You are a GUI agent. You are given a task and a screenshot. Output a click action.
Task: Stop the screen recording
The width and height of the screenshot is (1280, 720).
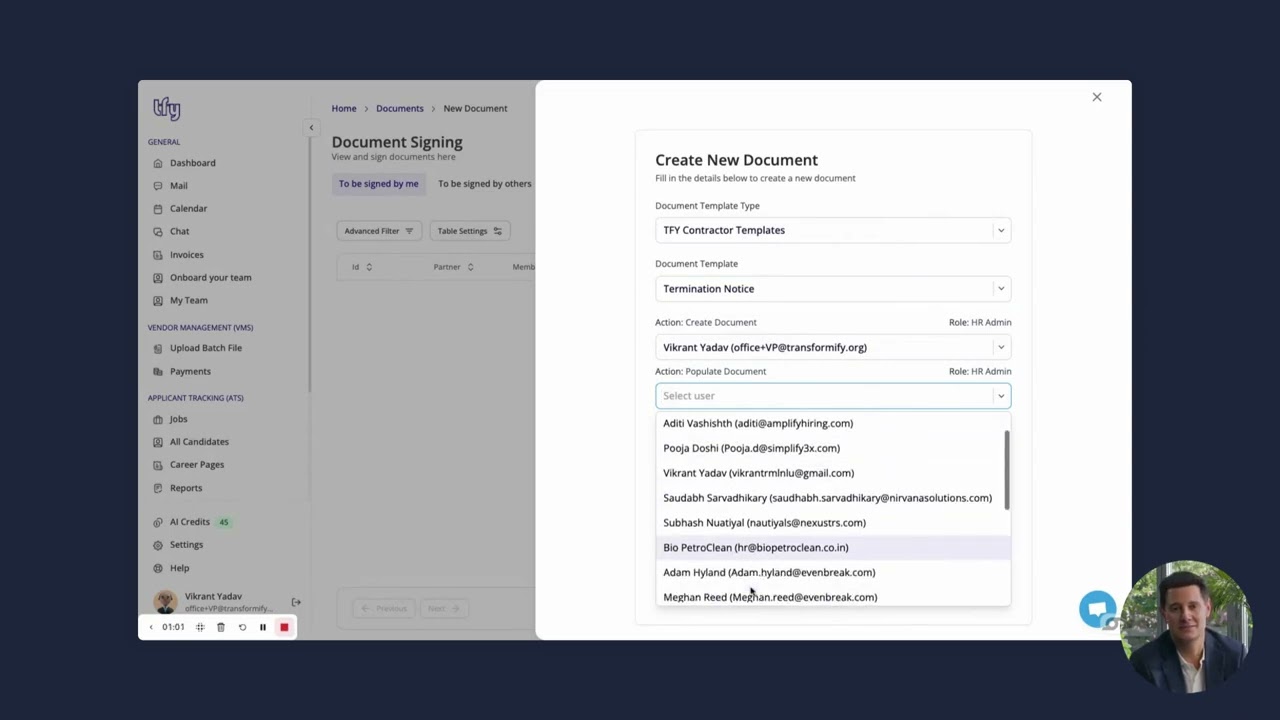tap(284, 627)
